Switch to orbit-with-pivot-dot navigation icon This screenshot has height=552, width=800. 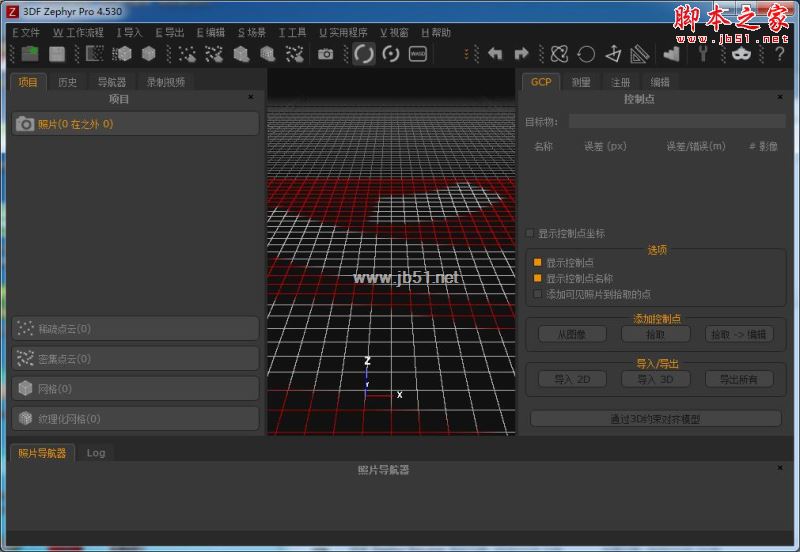391,54
